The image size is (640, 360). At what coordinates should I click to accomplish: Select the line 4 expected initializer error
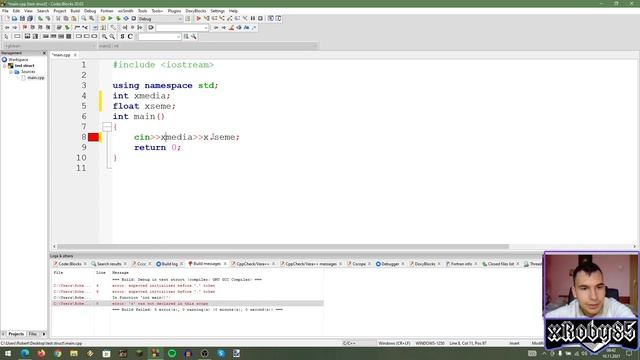[188, 286]
